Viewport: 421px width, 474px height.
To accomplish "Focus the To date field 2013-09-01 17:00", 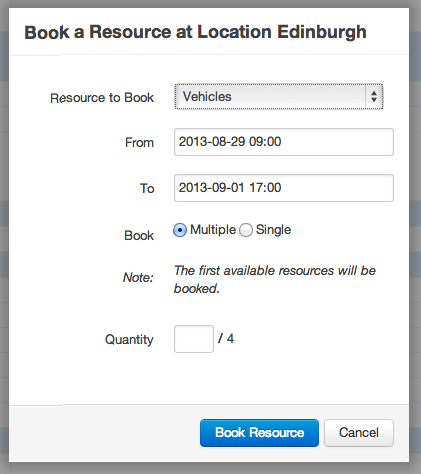I will pos(284,188).
